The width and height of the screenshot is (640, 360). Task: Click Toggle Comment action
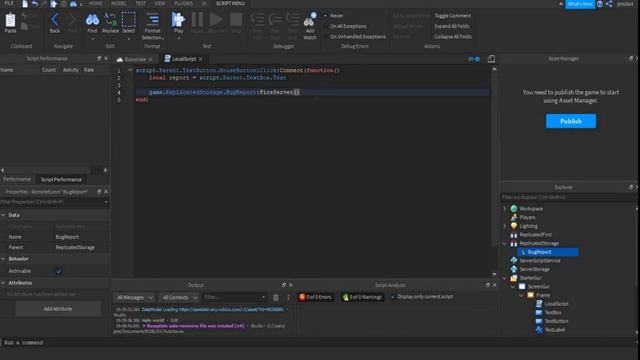(x=452, y=16)
